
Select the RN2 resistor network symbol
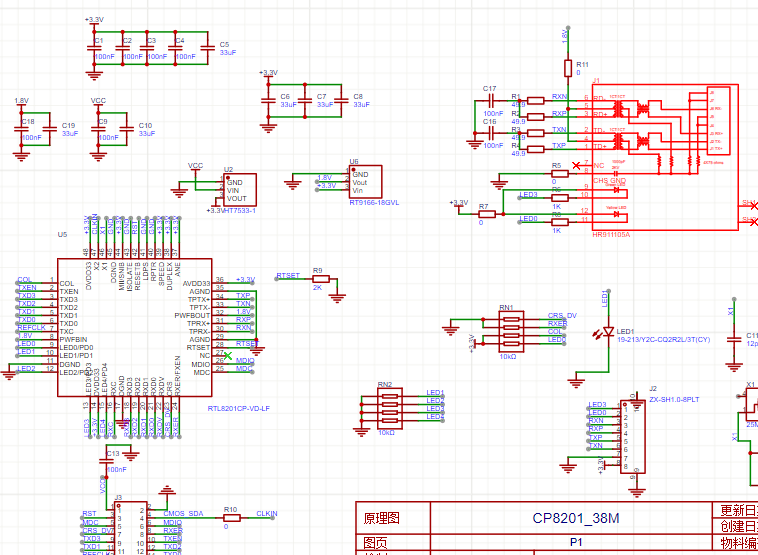click(x=390, y=408)
